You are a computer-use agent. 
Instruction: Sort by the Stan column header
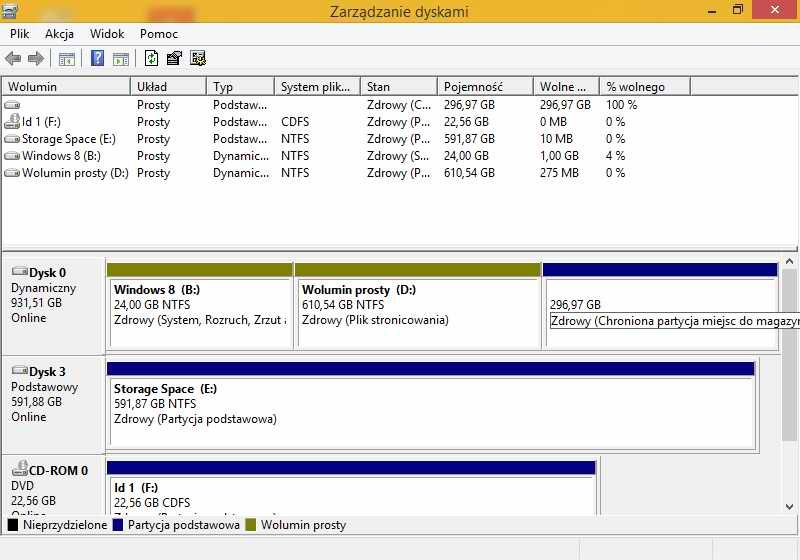399,87
